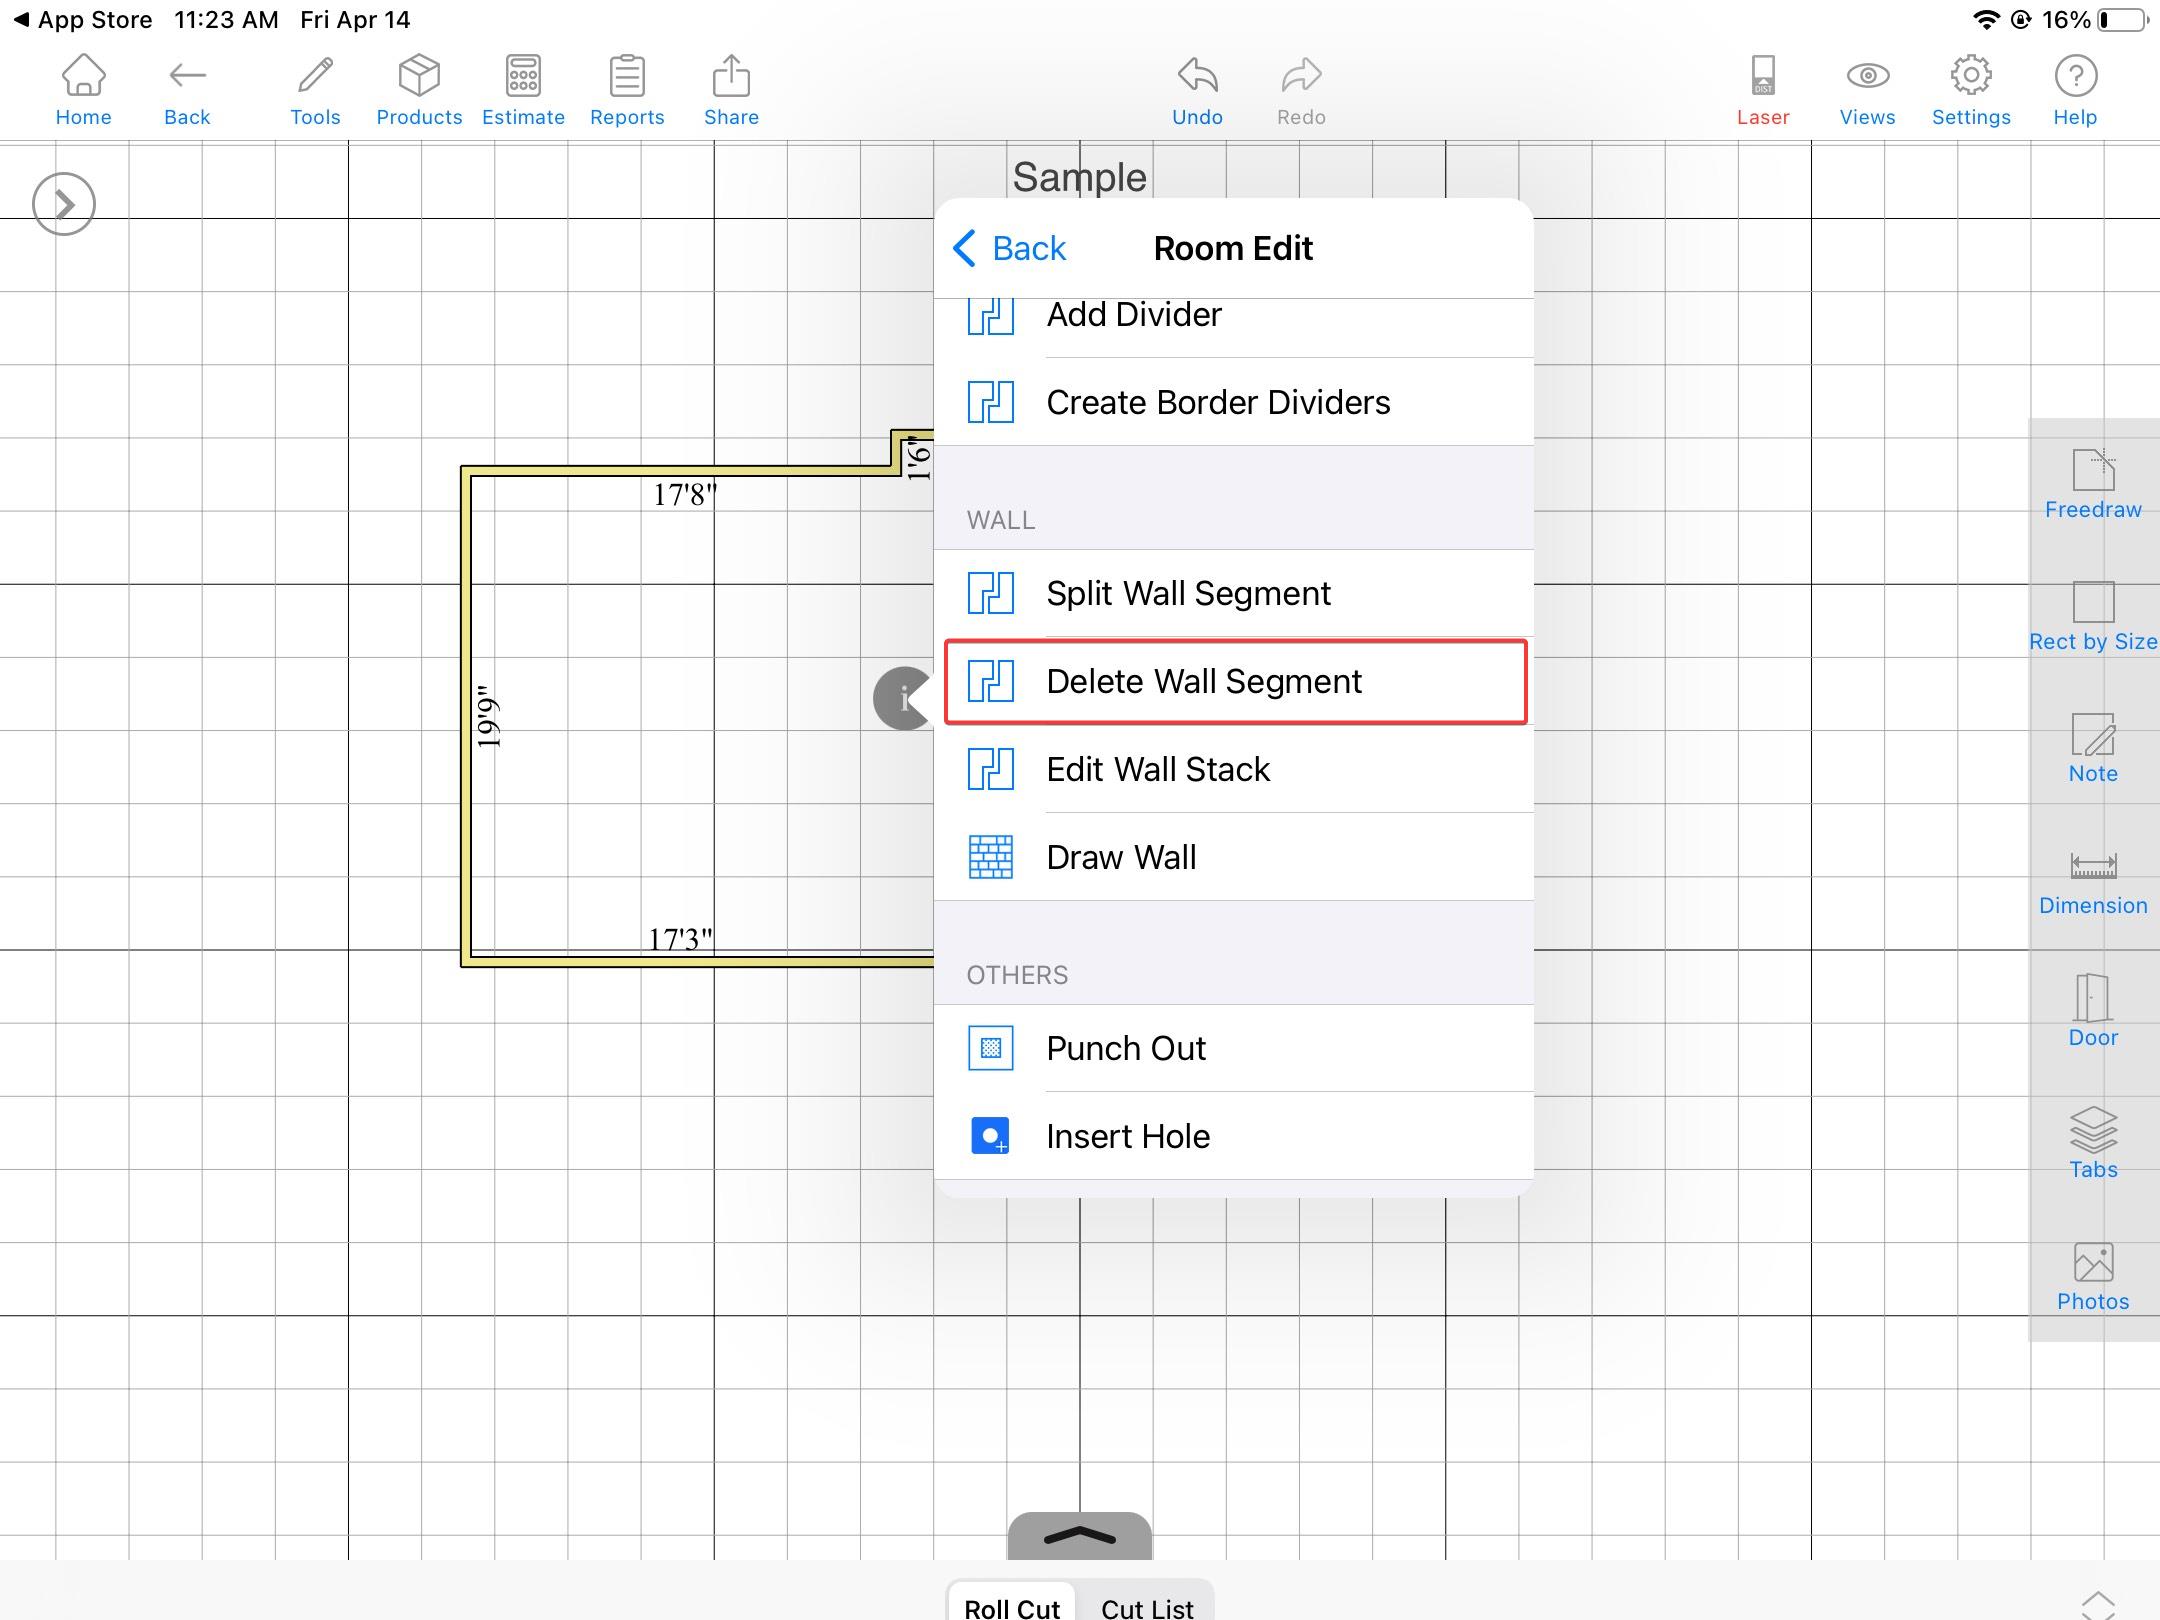This screenshot has height=1620, width=2160.
Task: Toggle the Views visibility options
Action: [1866, 90]
